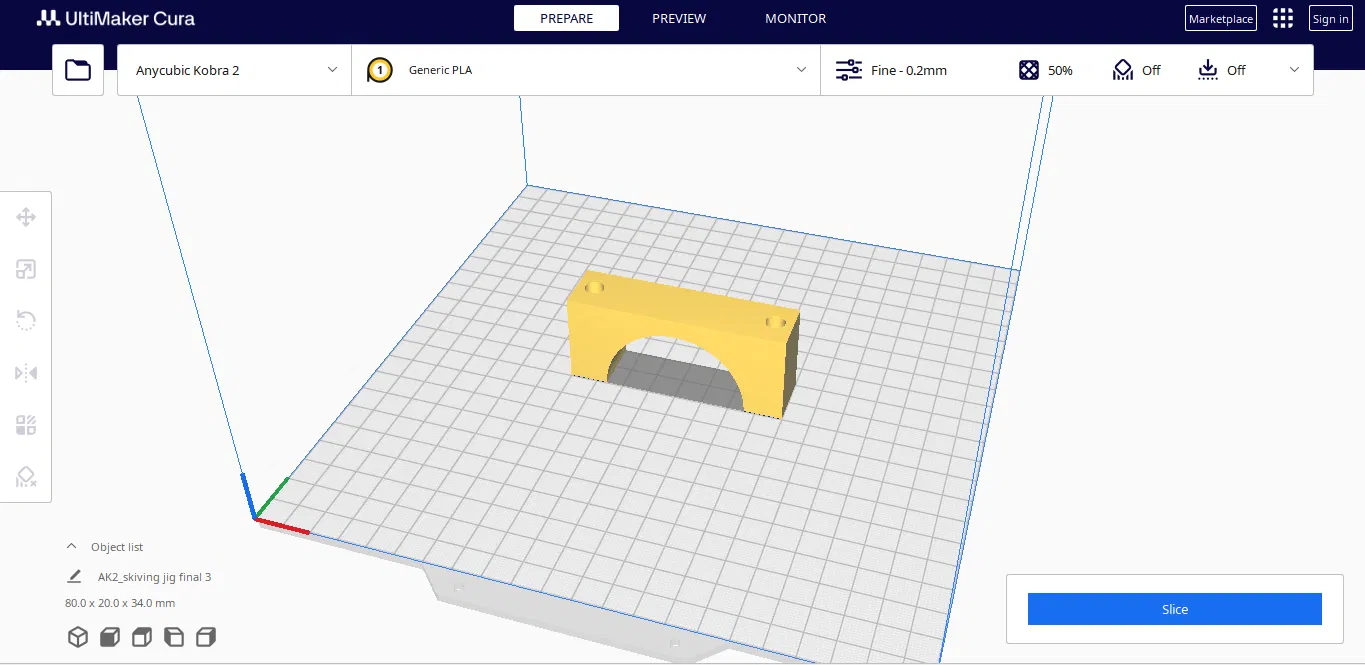
Task: Click the 50% infill value
Action: 1060,70
